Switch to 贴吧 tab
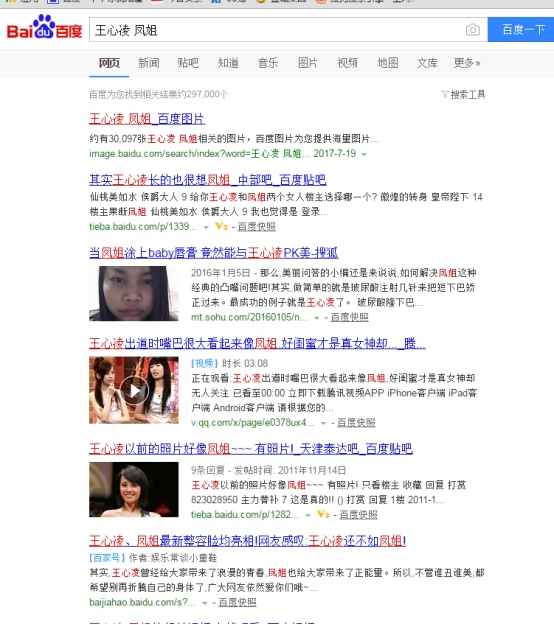The image size is (554, 625). click(188, 63)
